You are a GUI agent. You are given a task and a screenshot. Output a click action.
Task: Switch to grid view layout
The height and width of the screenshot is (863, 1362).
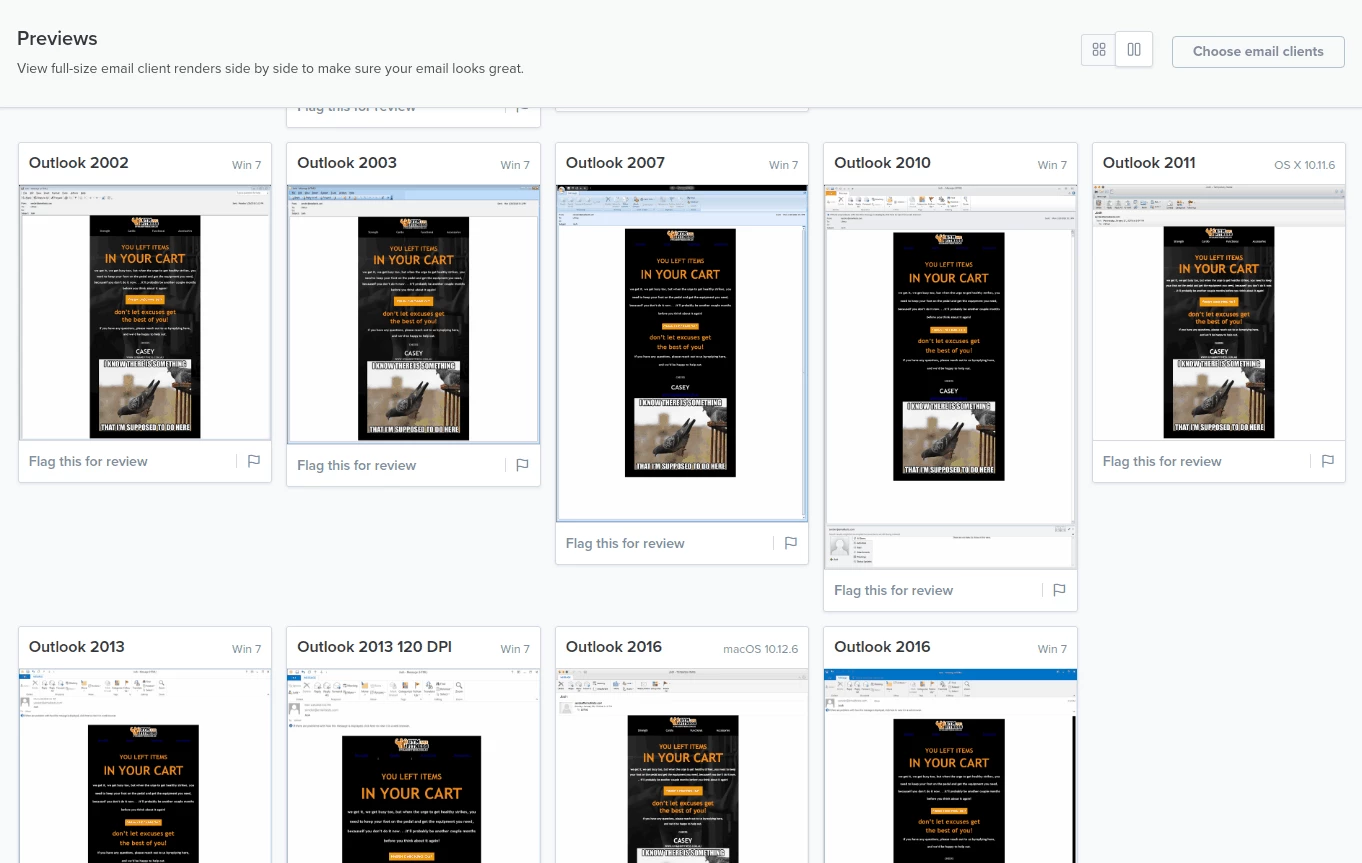tap(1098, 50)
